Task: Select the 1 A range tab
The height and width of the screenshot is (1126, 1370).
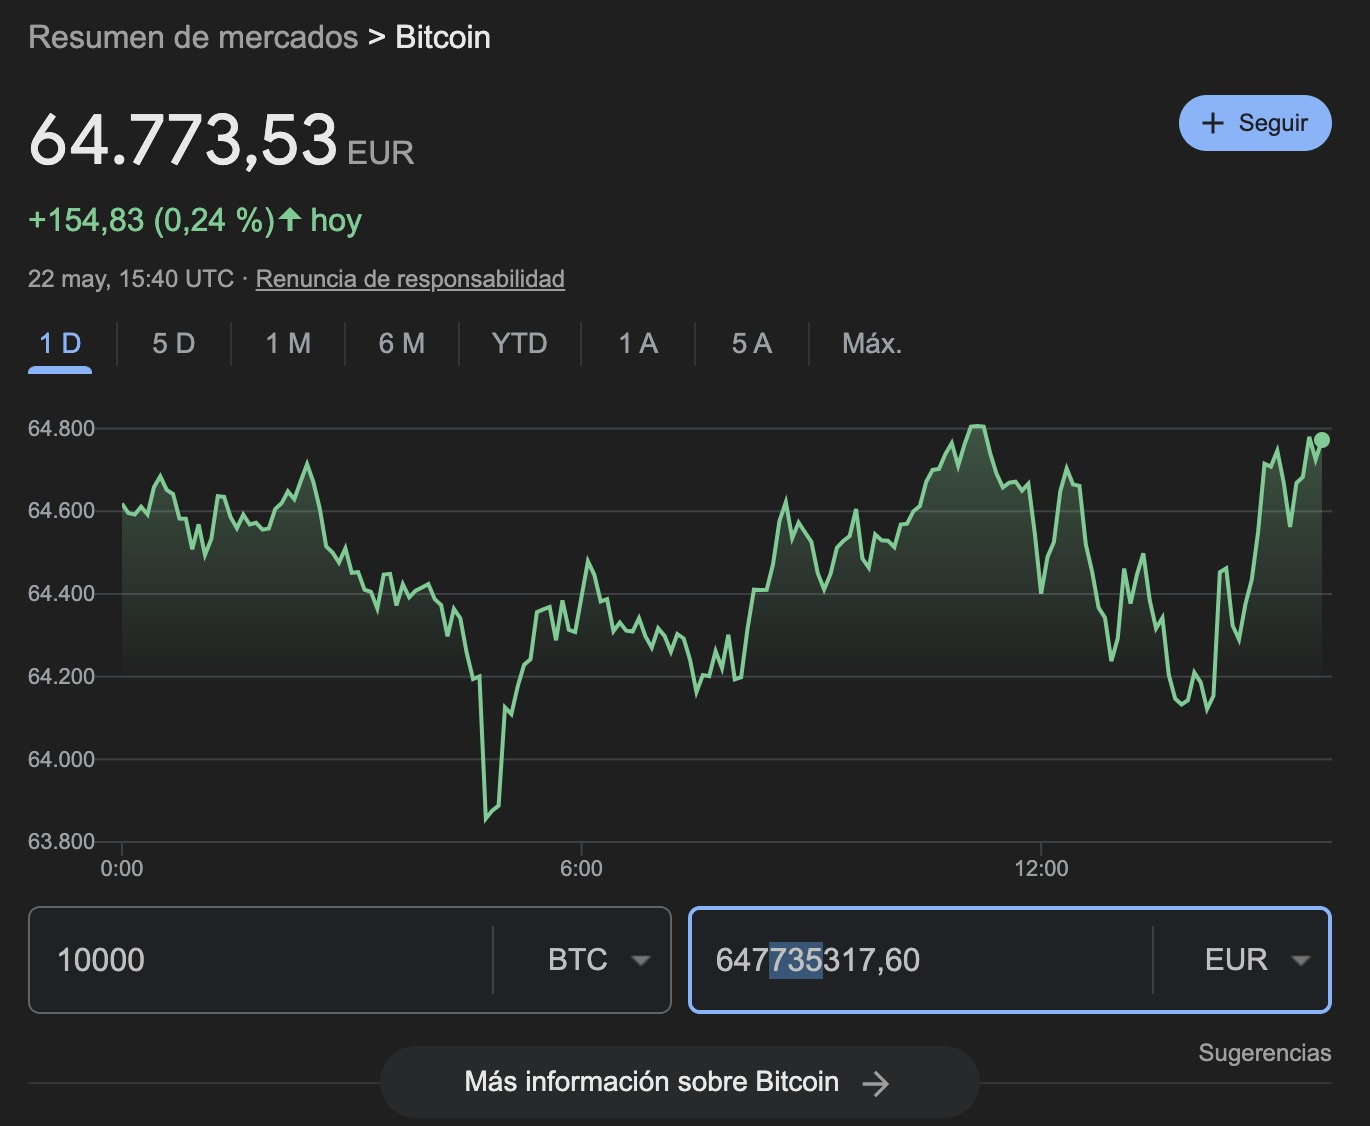Action: tap(638, 344)
